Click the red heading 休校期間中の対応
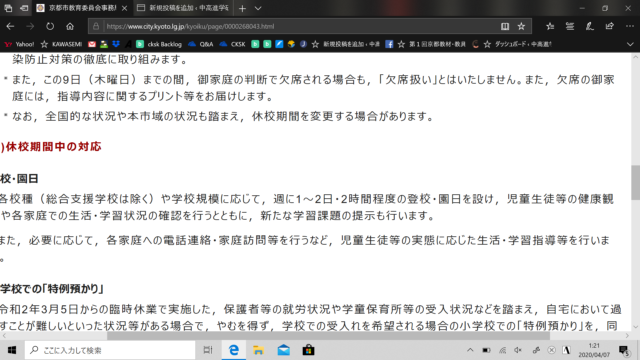Viewport: 640px width, 360px height. pyautogui.click(x=53, y=147)
